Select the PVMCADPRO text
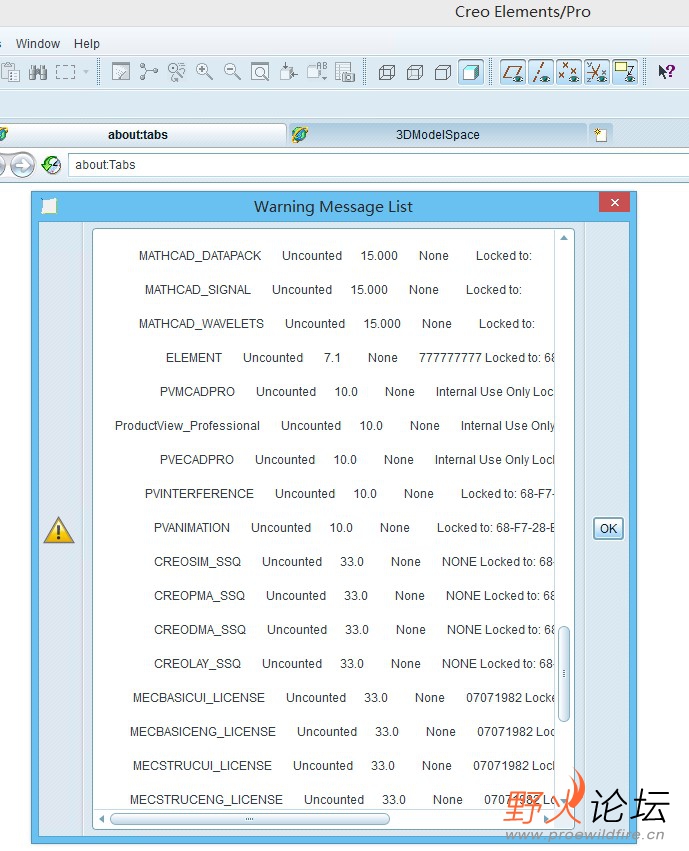The image size is (689, 851). pyautogui.click(x=197, y=392)
